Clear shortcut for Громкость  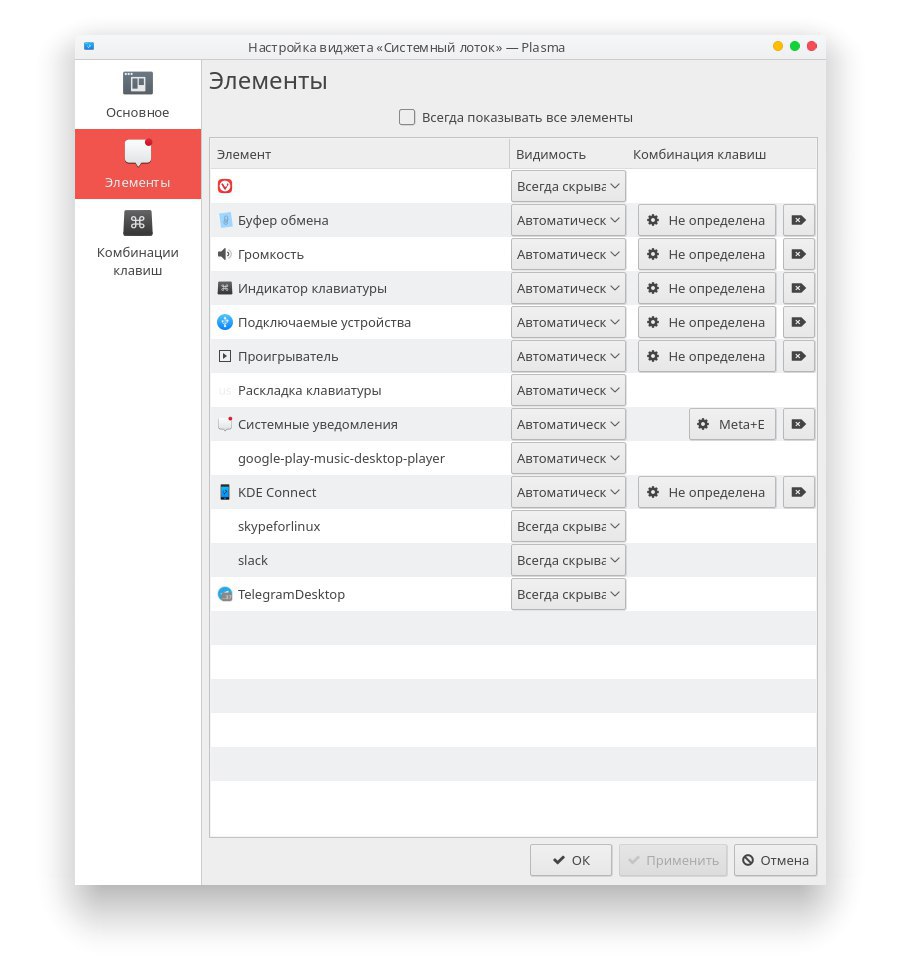pyautogui.click(x=798, y=254)
